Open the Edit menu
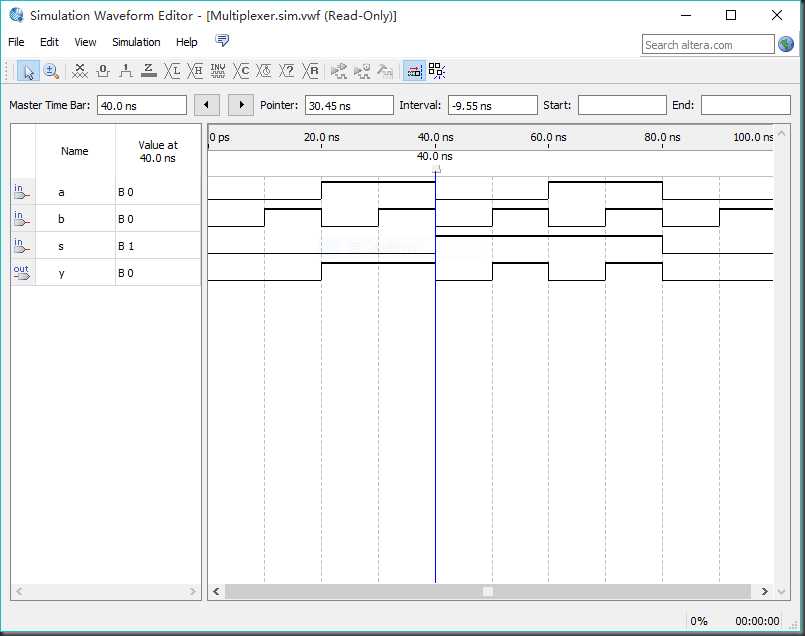The image size is (805, 636). pos(49,42)
